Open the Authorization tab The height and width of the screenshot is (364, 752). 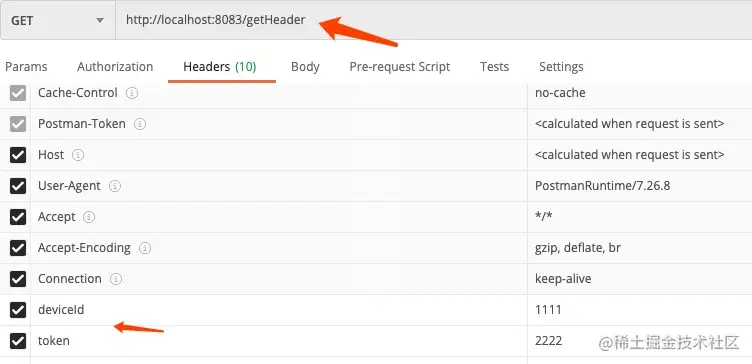pos(115,67)
